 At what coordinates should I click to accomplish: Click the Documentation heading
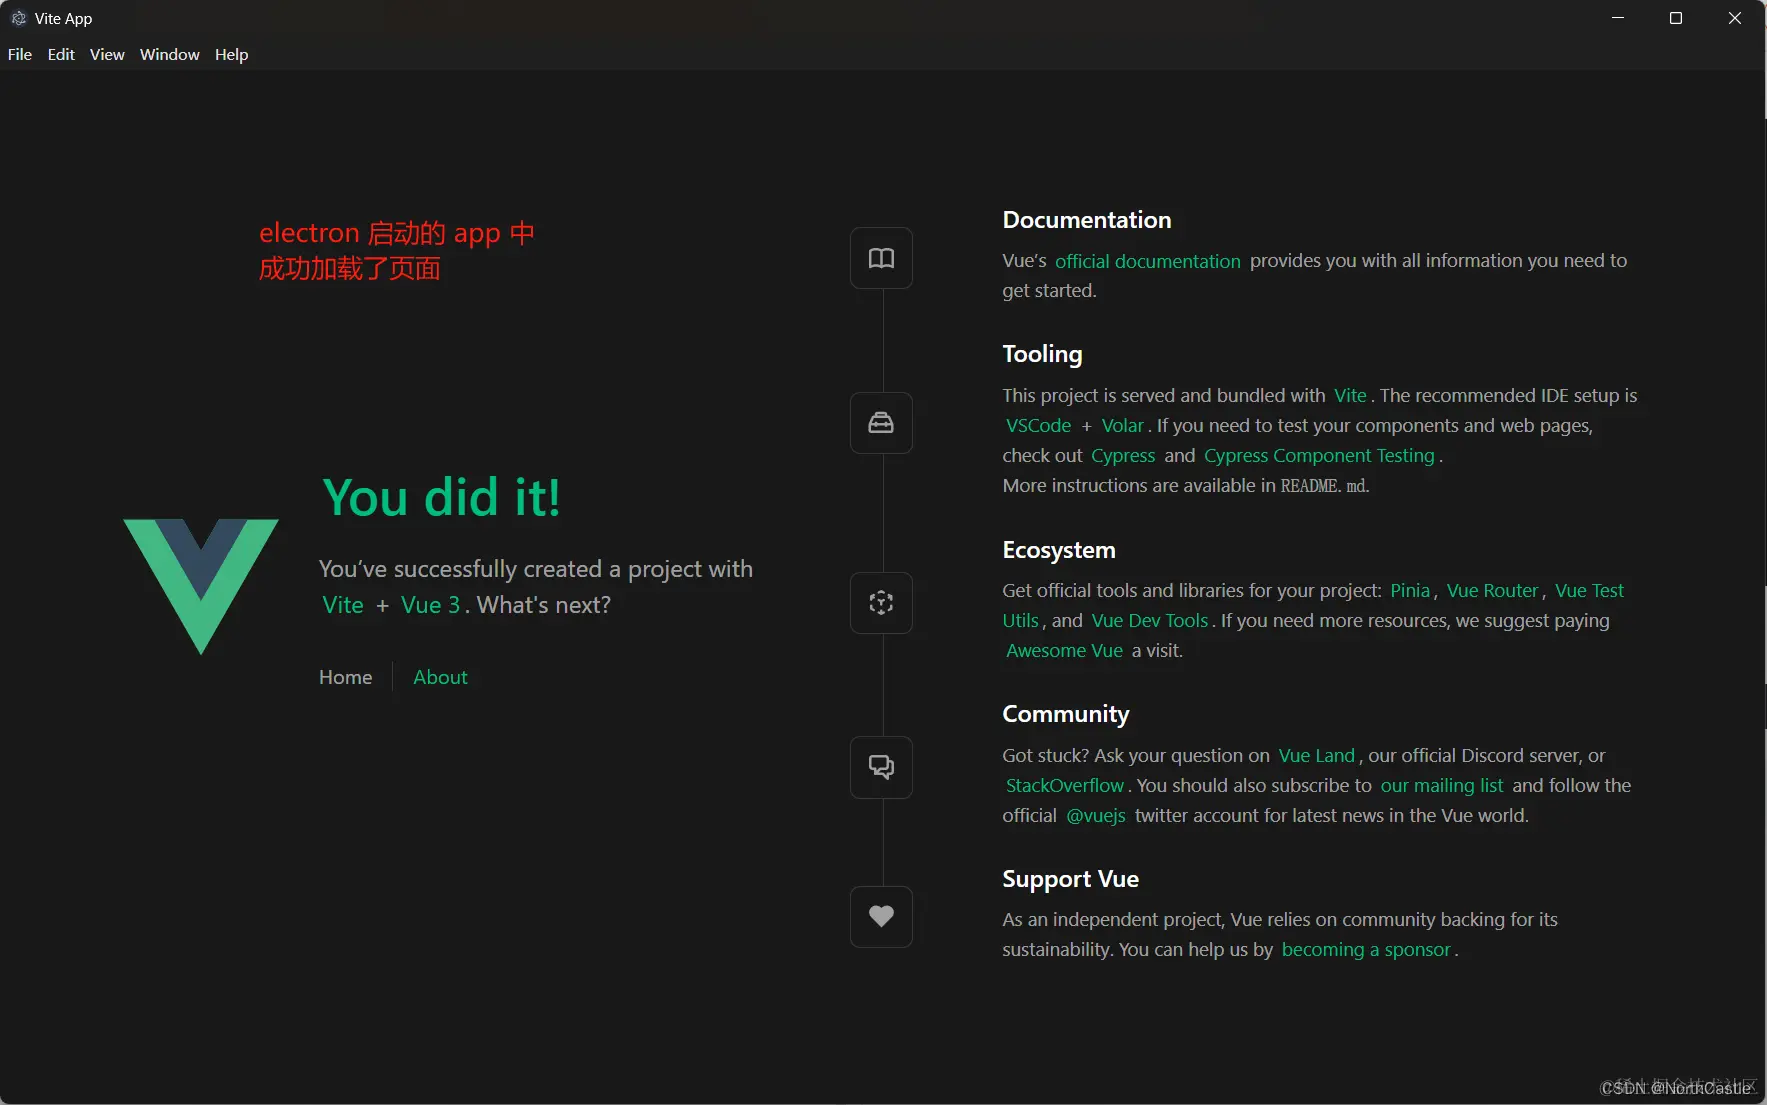tap(1087, 220)
